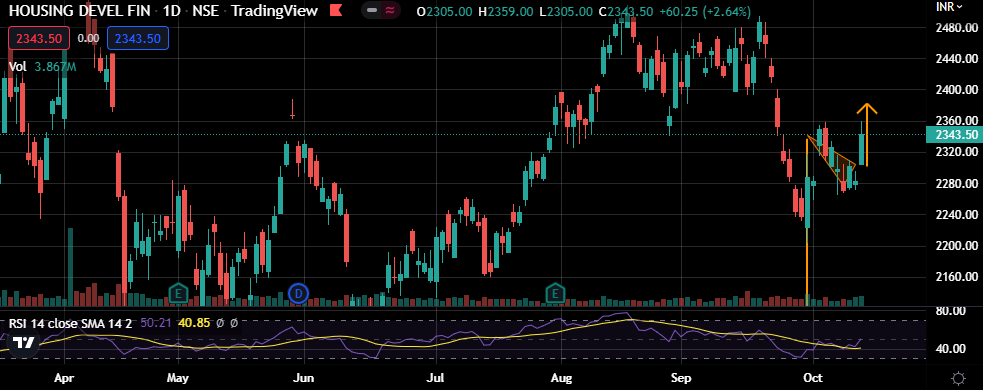The height and width of the screenshot is (390, 983).
Task: Click the TradingView logo in the RSI pane
Action: [x=24, y=342]
